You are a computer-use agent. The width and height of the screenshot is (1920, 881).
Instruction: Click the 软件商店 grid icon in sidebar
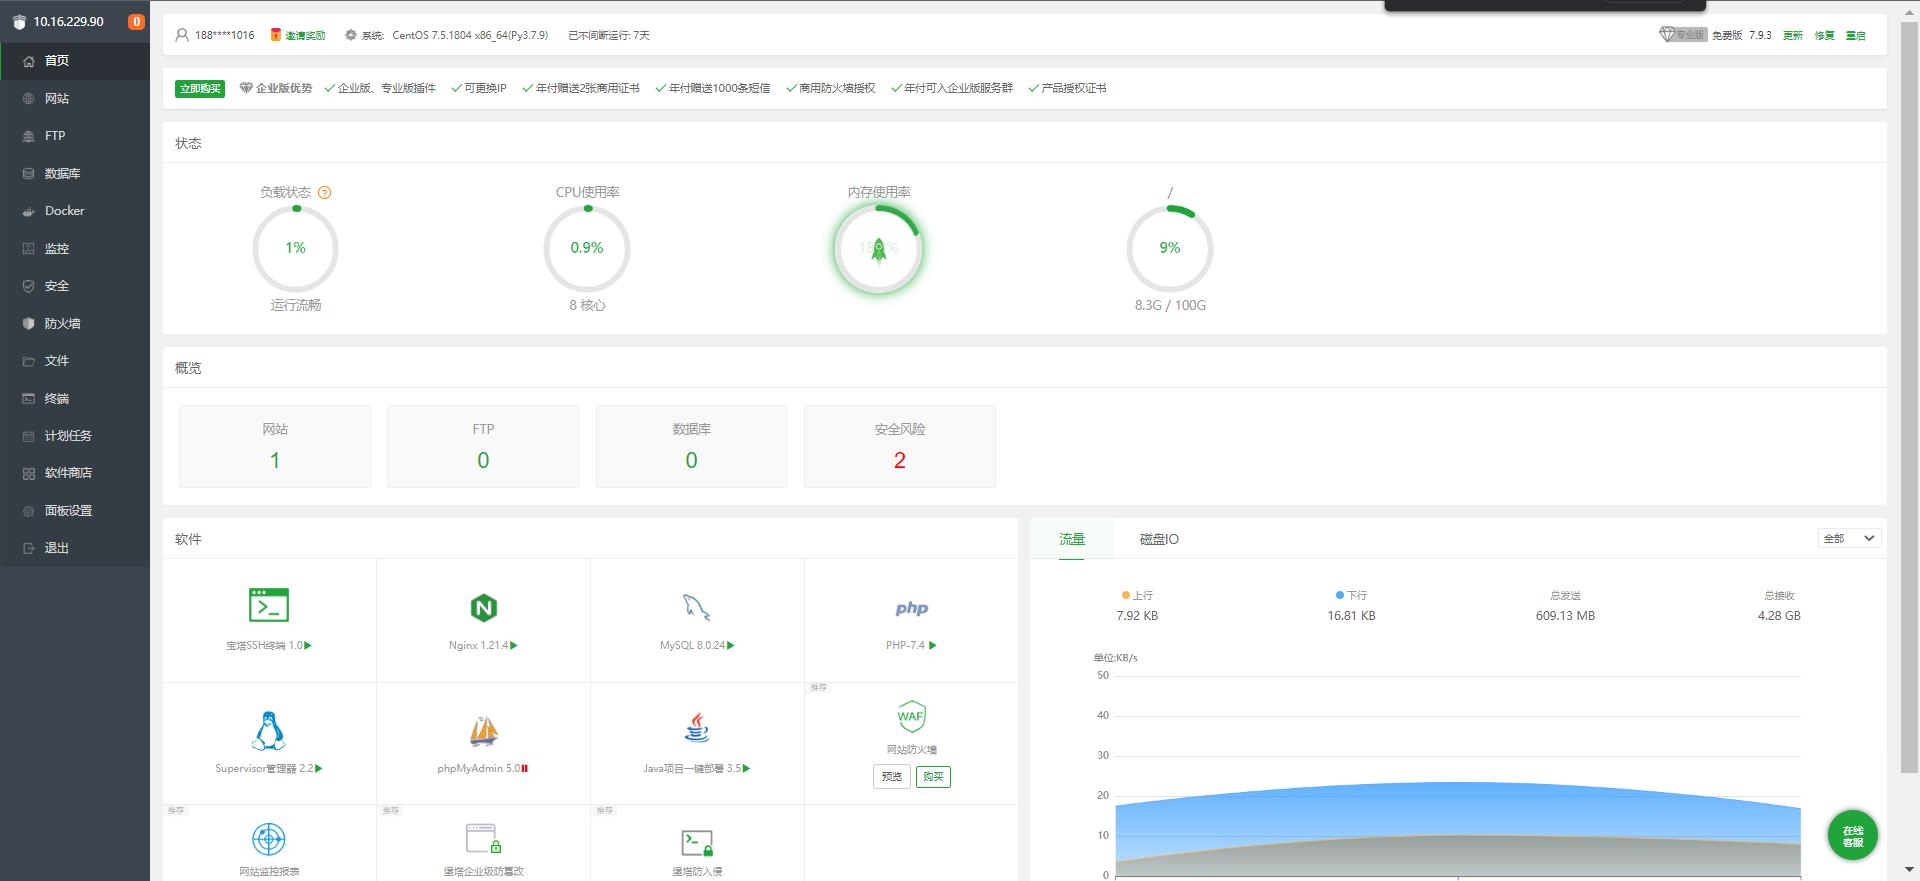29,473
